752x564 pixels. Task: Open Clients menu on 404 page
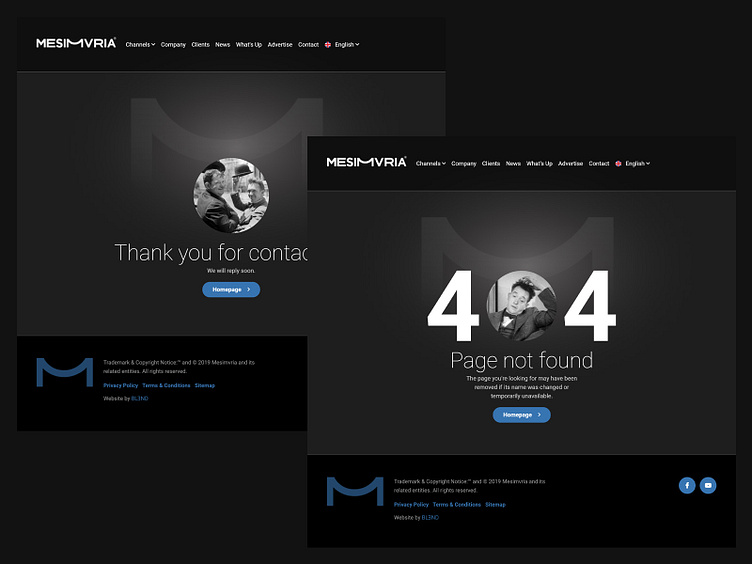pyautogui.click(x=491, y=164)
